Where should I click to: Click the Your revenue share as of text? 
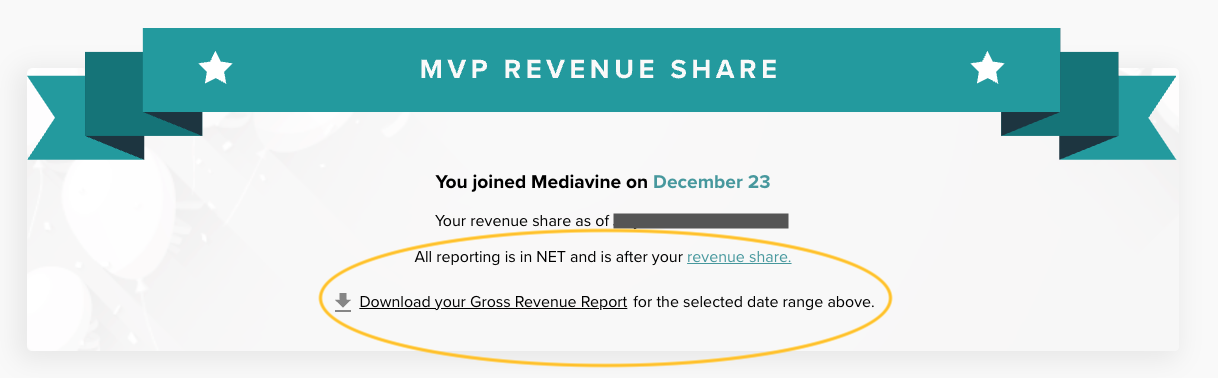pyautogui.click(x=522, y=220)
